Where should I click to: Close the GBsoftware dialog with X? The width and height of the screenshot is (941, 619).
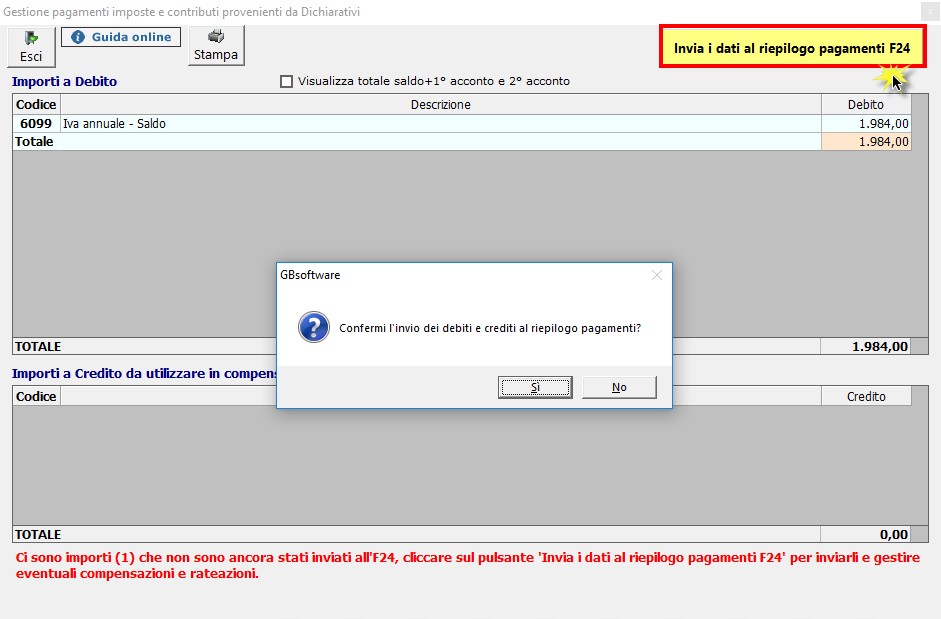657,275
